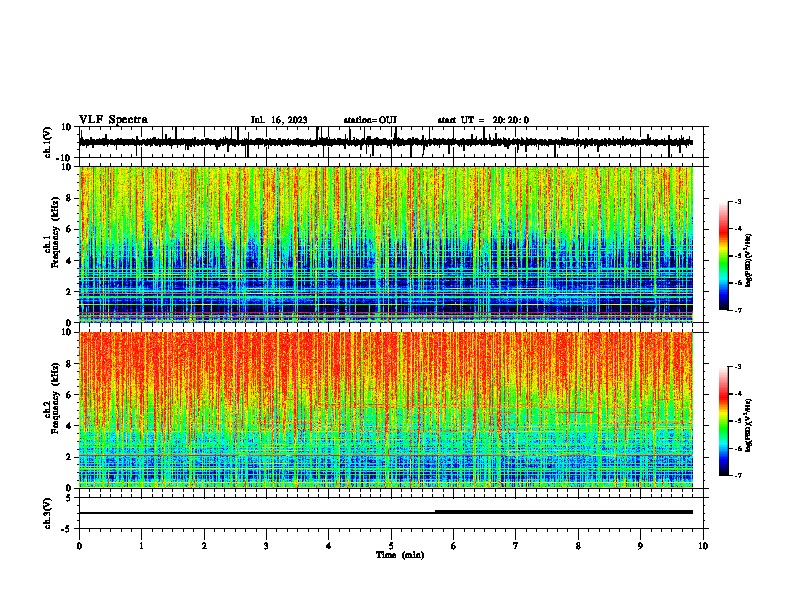Click ch.1 frequency axis tick "6"
Image resolution: width=792 pixels, height=612 pixels.
pos(69,229)
